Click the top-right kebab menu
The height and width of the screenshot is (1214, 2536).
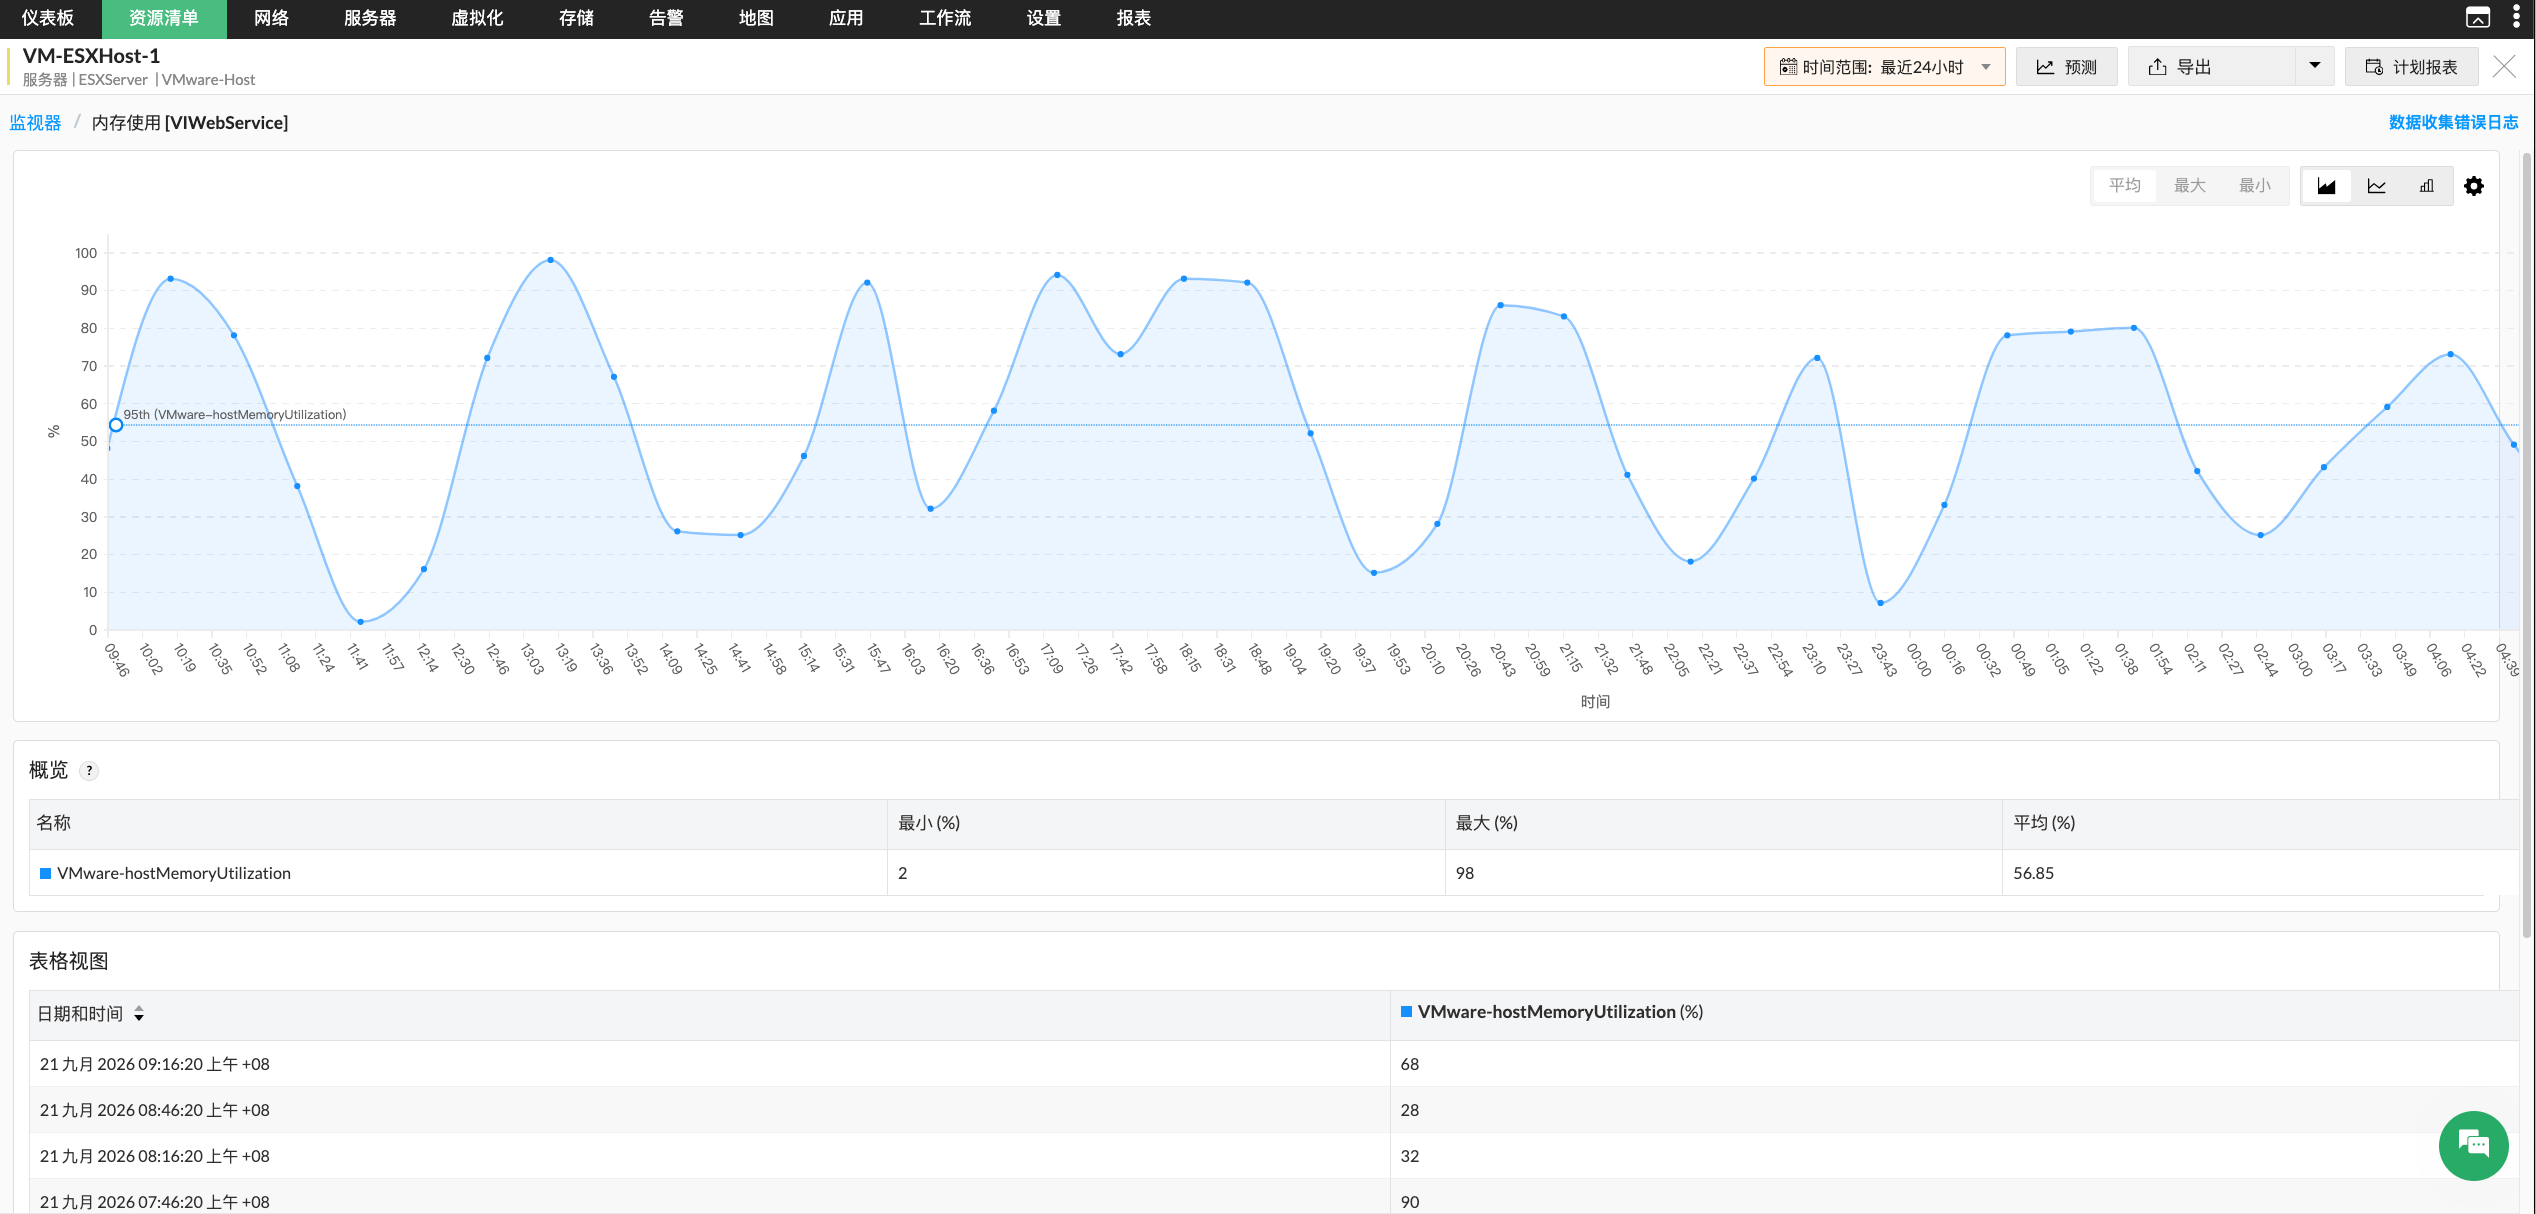click(2516, 17)
